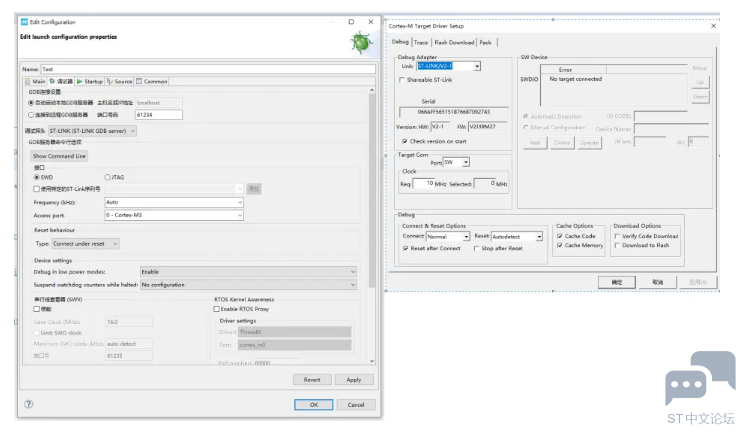The height and width of the screenshot is (434, 744).
Task: Open the Debug tab in Target Driver Setup
Action: tap(400, 42)
